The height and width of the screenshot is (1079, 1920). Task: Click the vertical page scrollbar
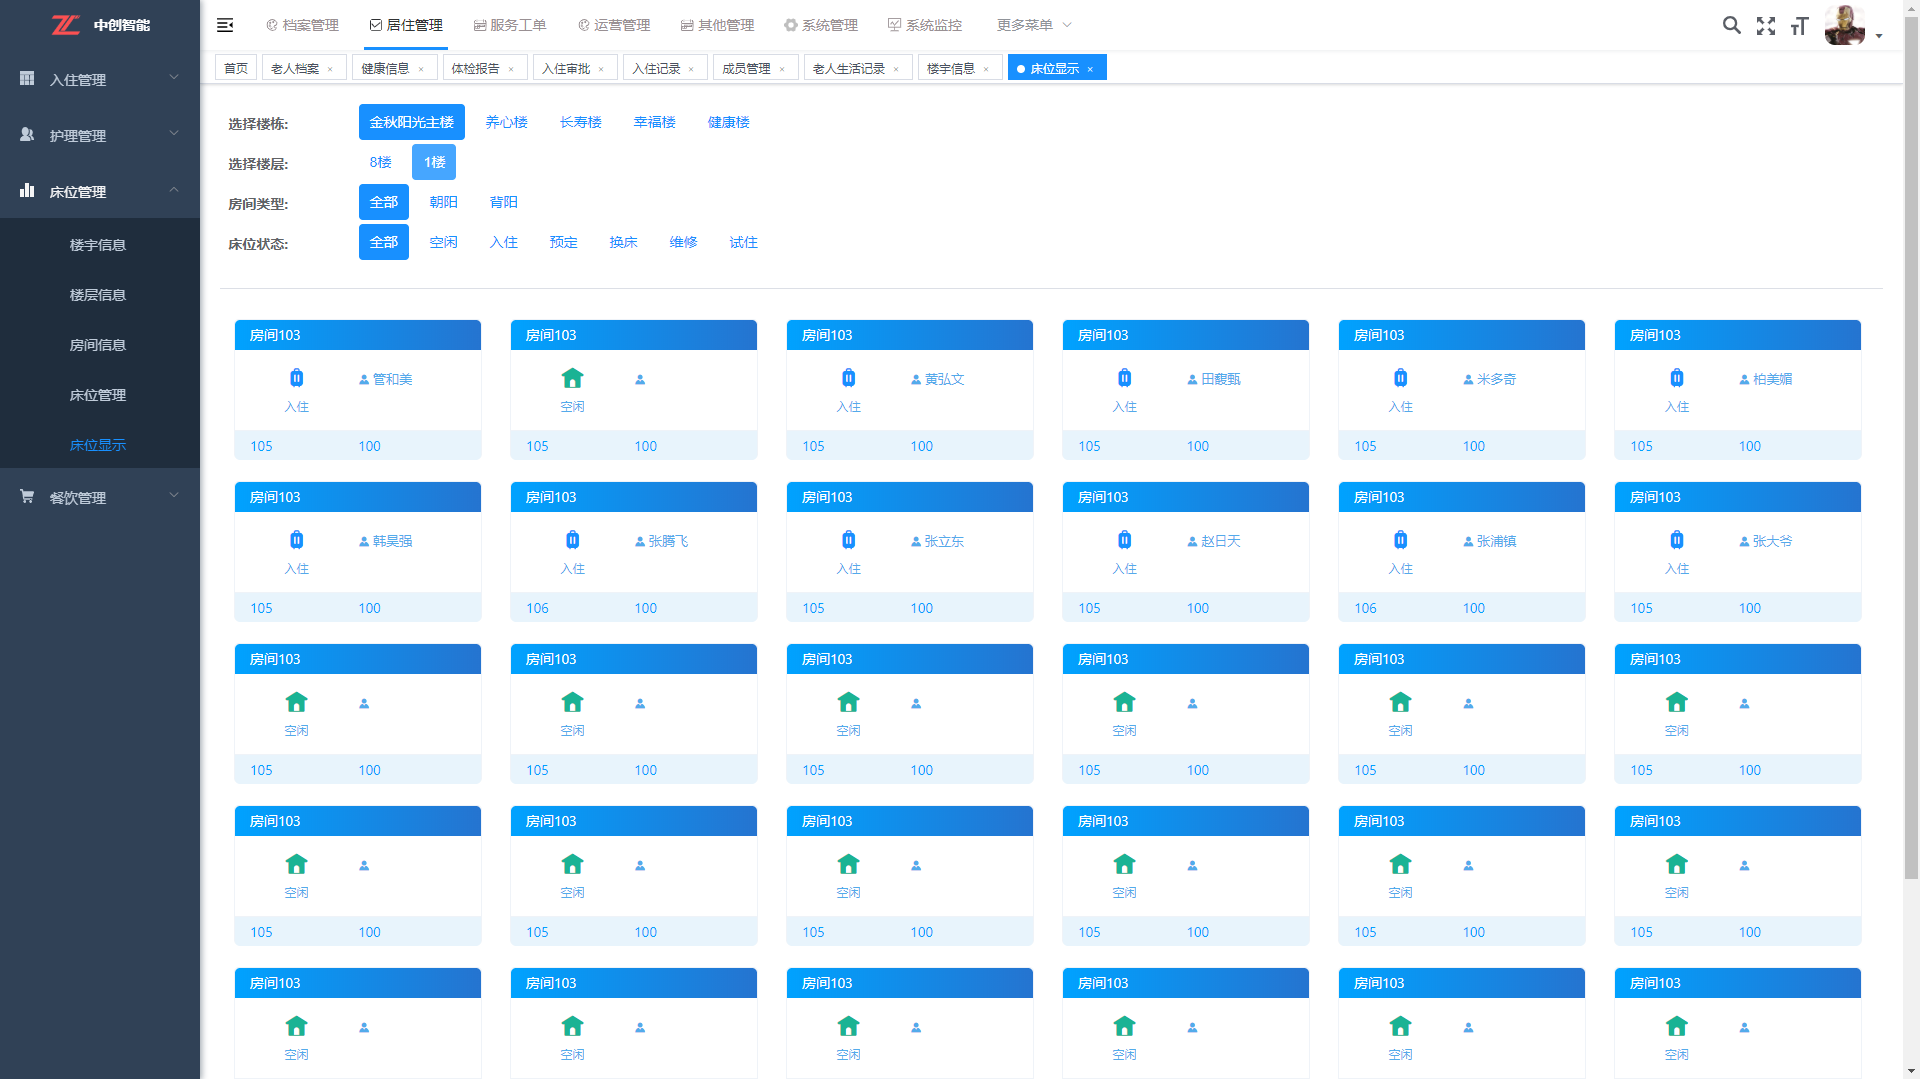pos(1911,500)
